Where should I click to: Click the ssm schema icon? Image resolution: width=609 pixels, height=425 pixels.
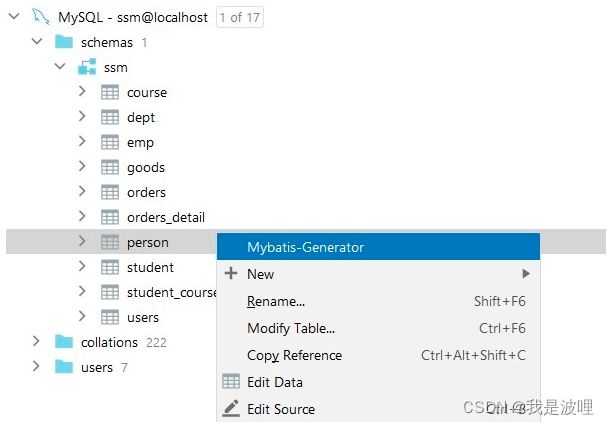click(87, 67)
